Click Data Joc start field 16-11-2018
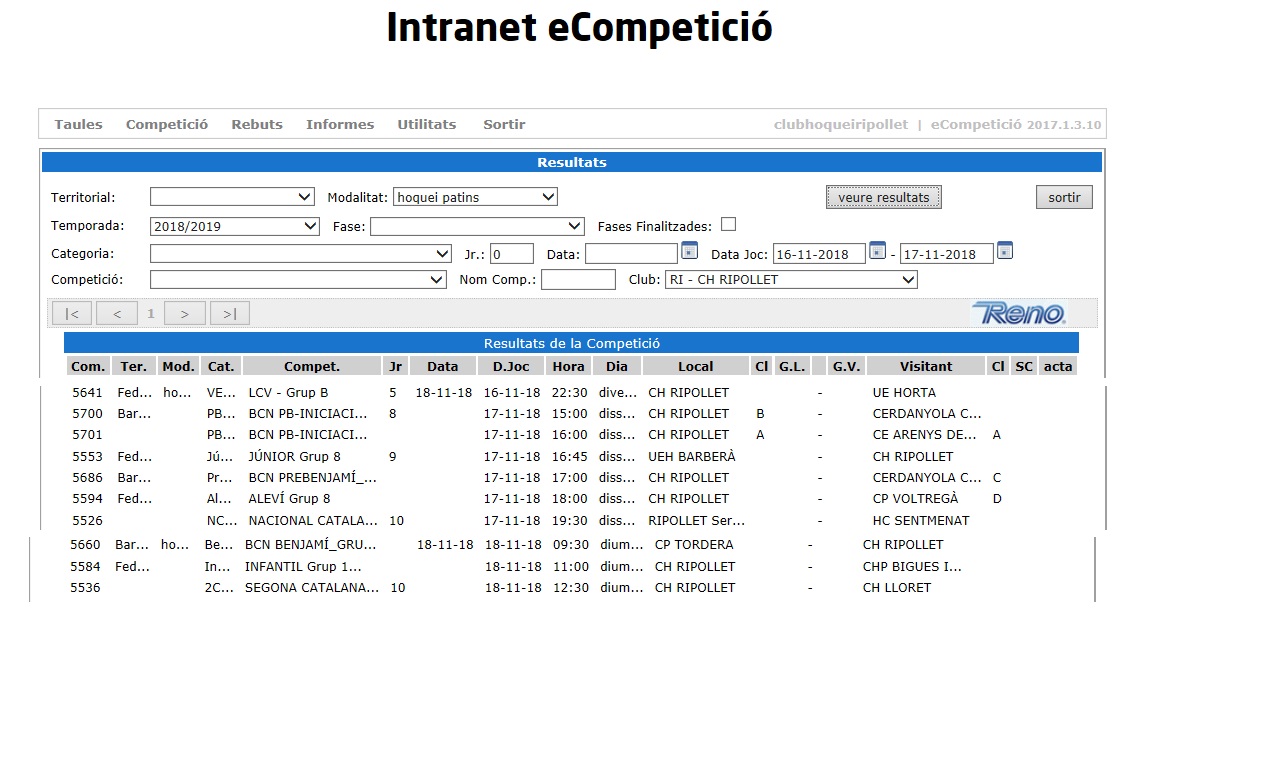Viewport: 1265px width, 763px height. [820, 254]
